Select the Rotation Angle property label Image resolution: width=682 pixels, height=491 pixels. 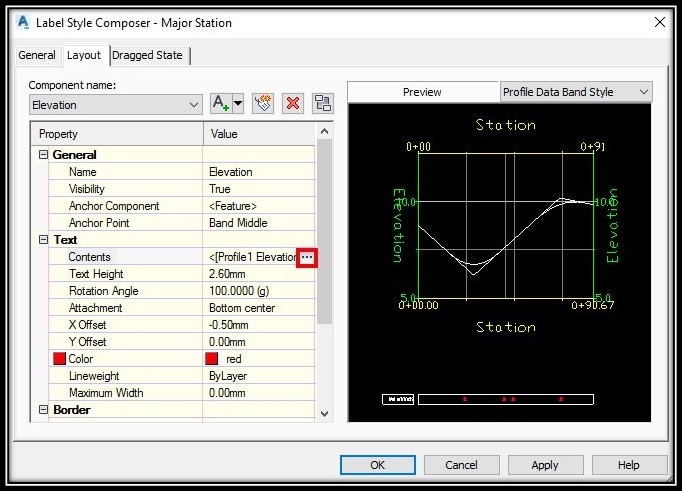pos(104,291)
